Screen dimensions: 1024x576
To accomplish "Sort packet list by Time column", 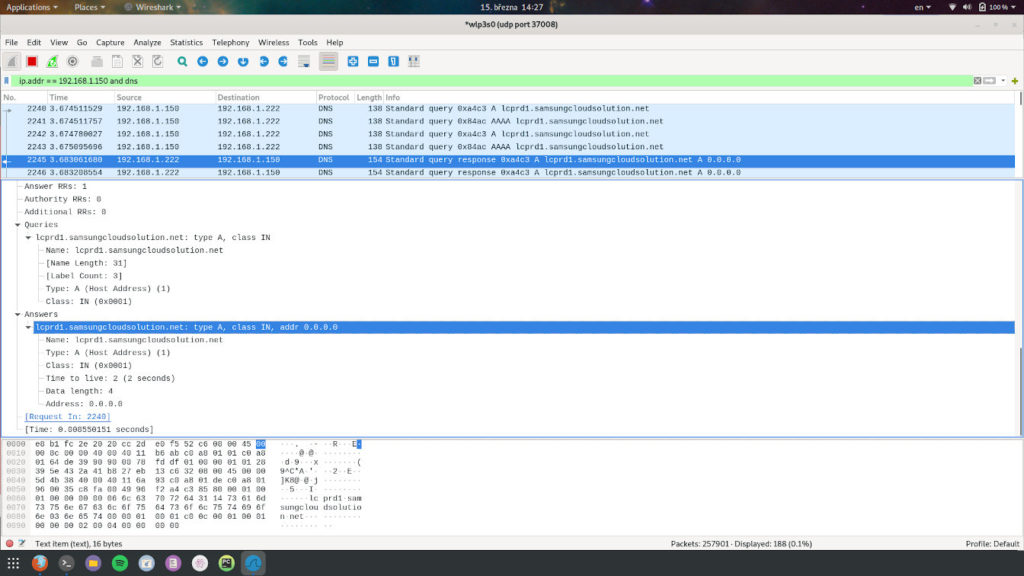I will 80,97.
